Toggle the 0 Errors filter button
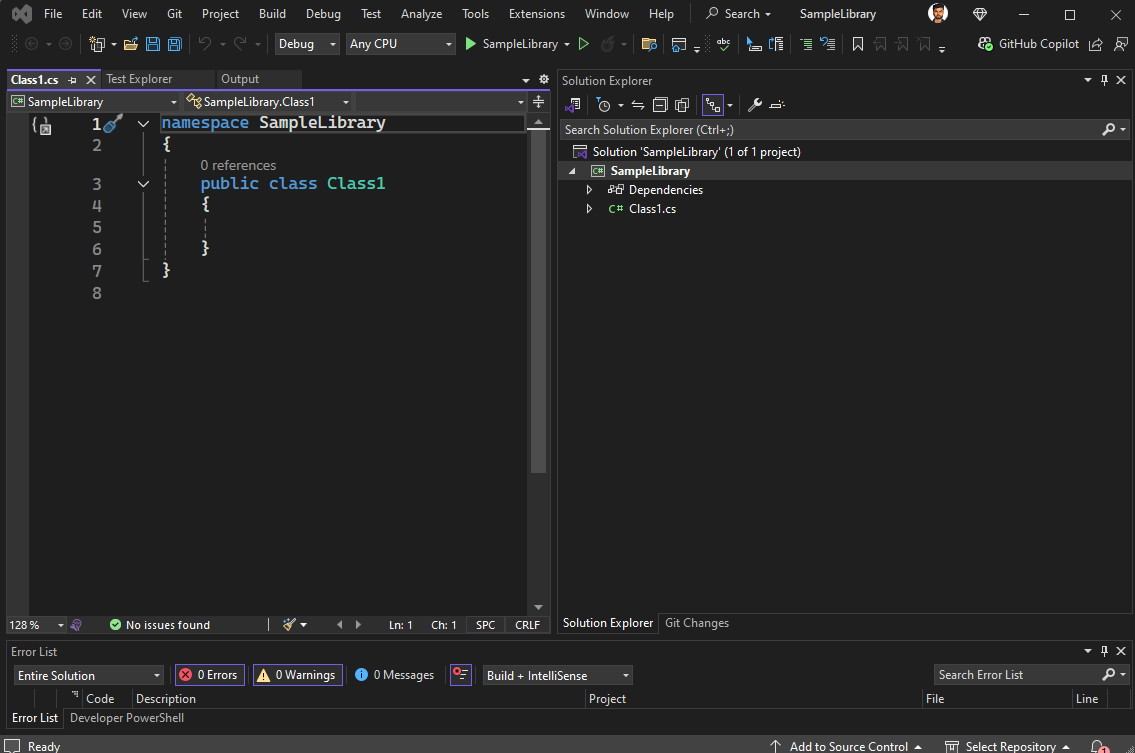 (210, 675)
